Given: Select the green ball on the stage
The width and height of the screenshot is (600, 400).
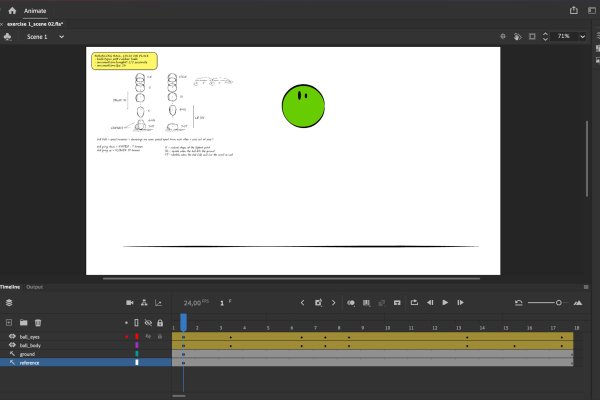Looking at the screenshot, I should pyautogui.click(x=303, y=106).
